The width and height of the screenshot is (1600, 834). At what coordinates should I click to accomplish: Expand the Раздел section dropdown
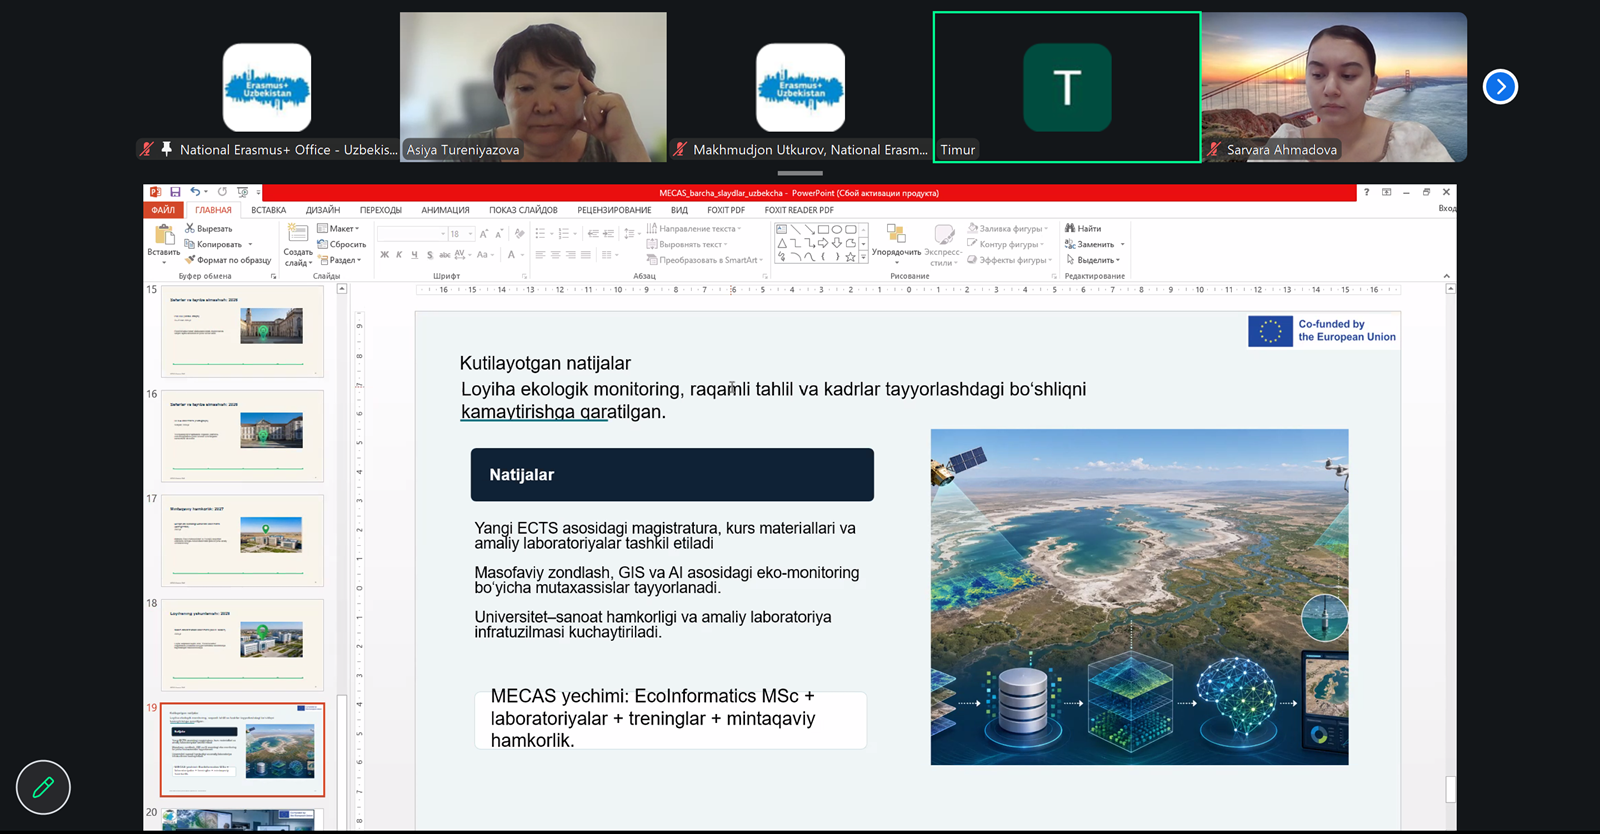tap(340, 260)
